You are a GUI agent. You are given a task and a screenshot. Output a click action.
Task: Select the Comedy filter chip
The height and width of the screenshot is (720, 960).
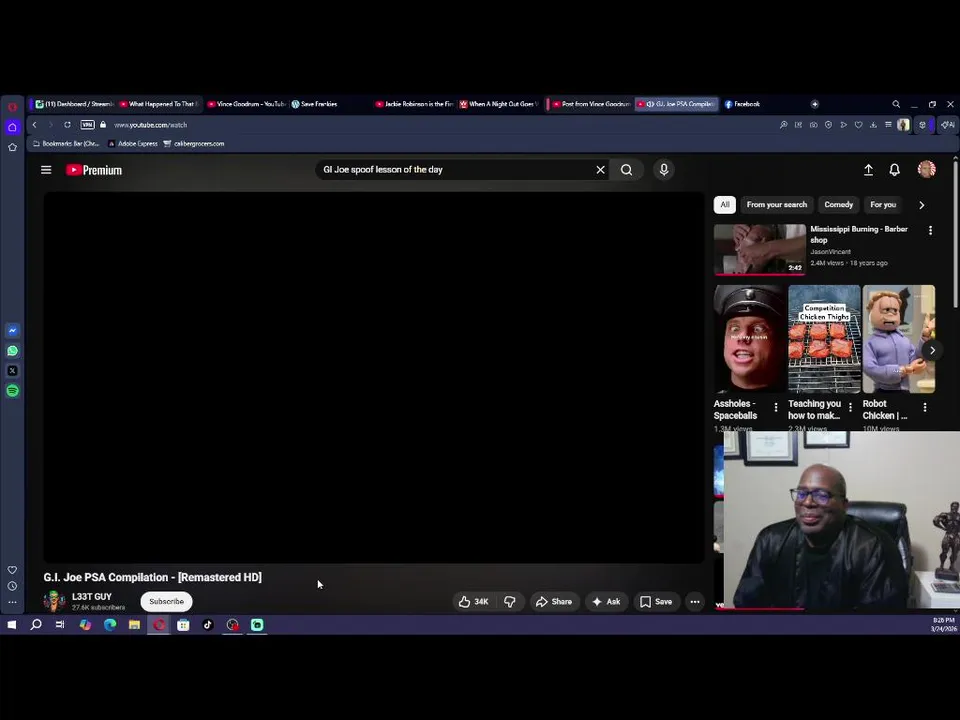tap(838, 204)
